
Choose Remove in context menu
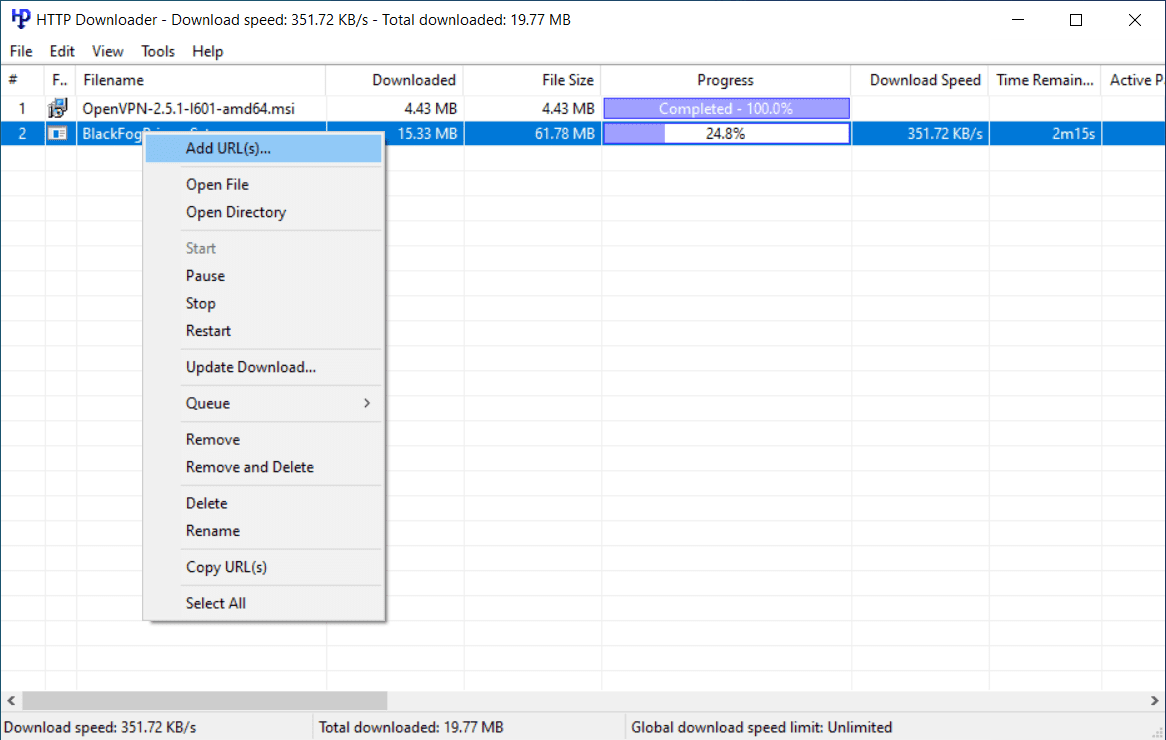(x=264, y=440)
